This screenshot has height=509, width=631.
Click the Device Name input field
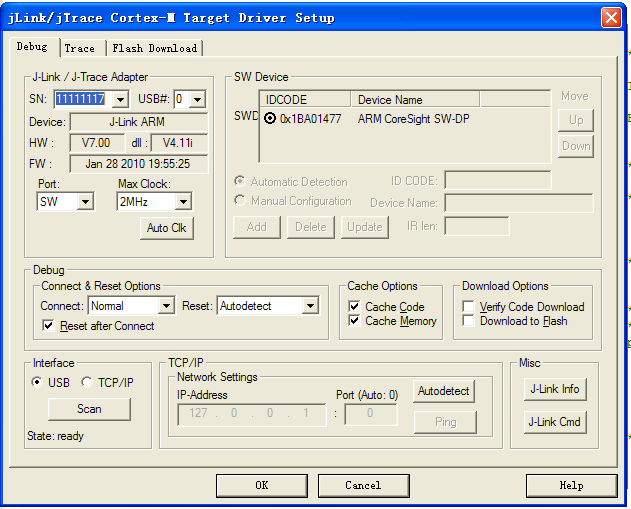(x=519, y=202)
